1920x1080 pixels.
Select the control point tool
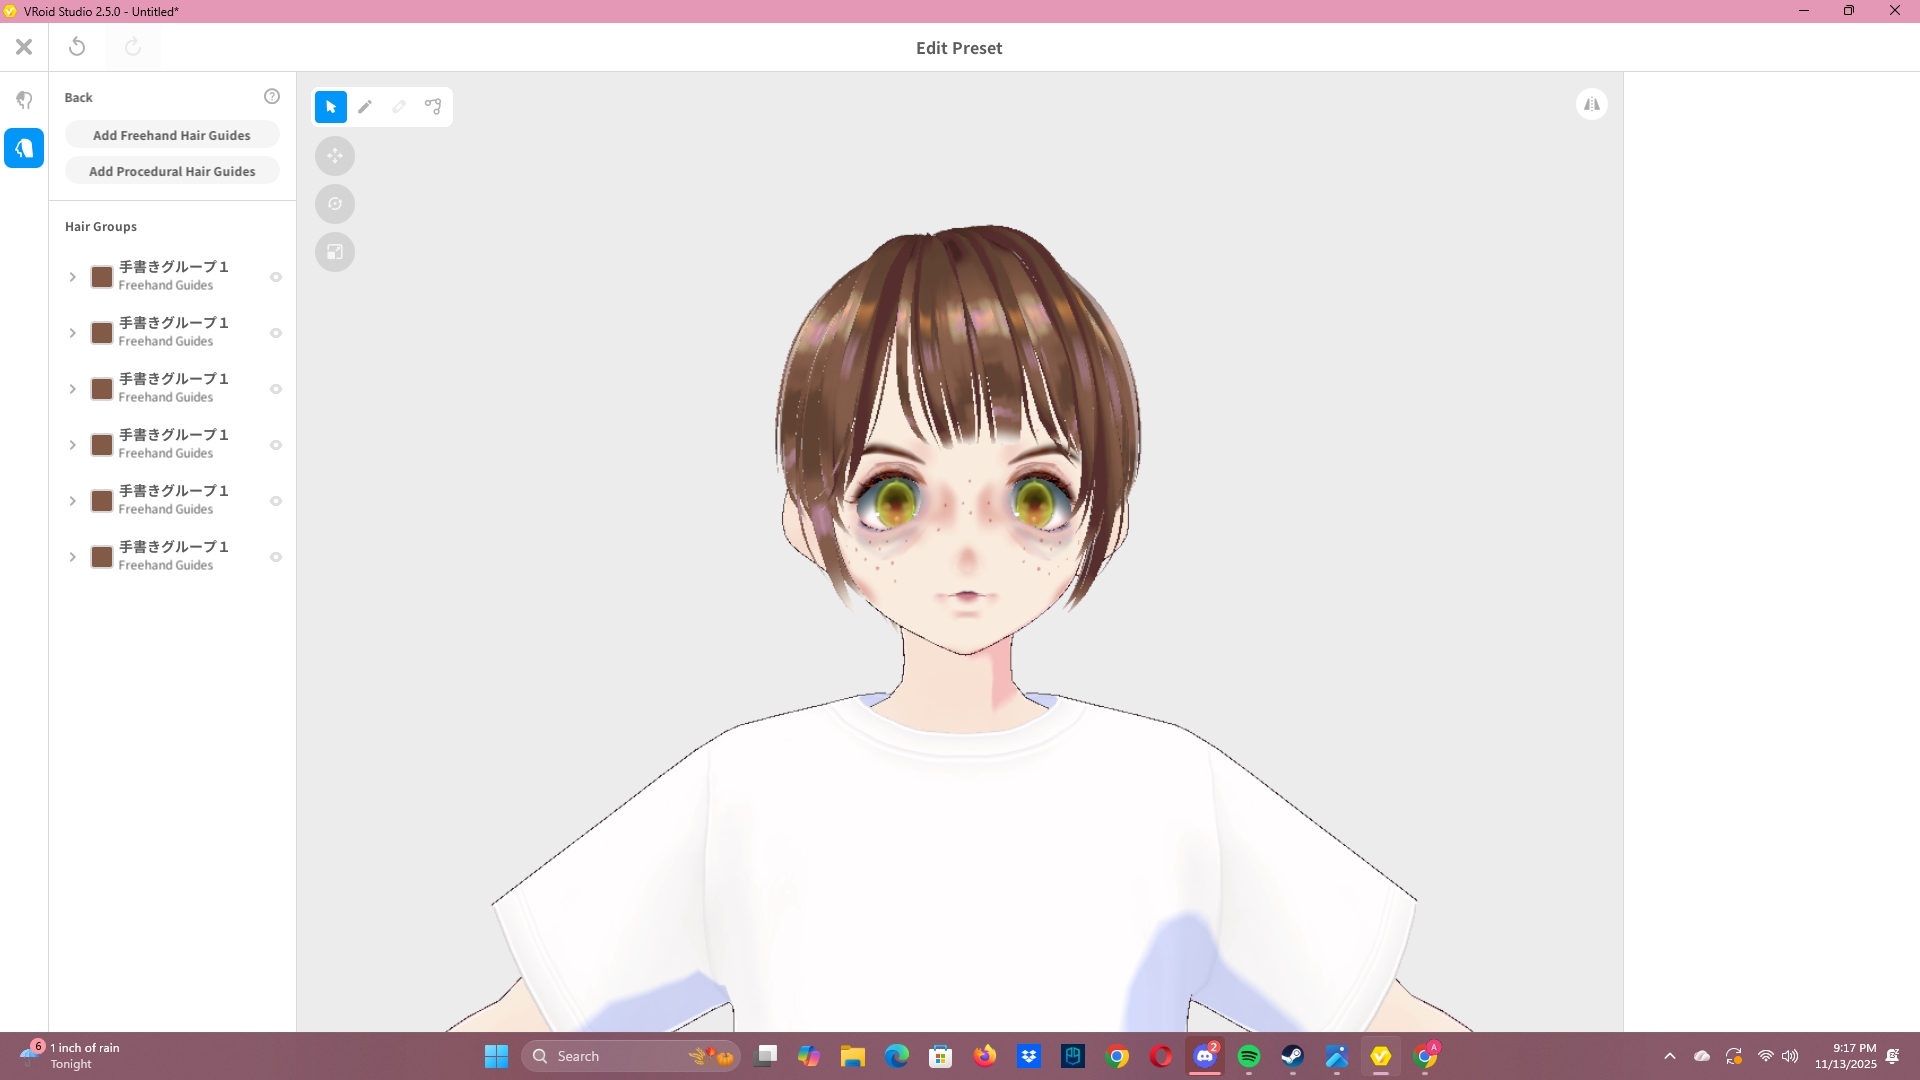pyautogui.click(x=433, y=107)
